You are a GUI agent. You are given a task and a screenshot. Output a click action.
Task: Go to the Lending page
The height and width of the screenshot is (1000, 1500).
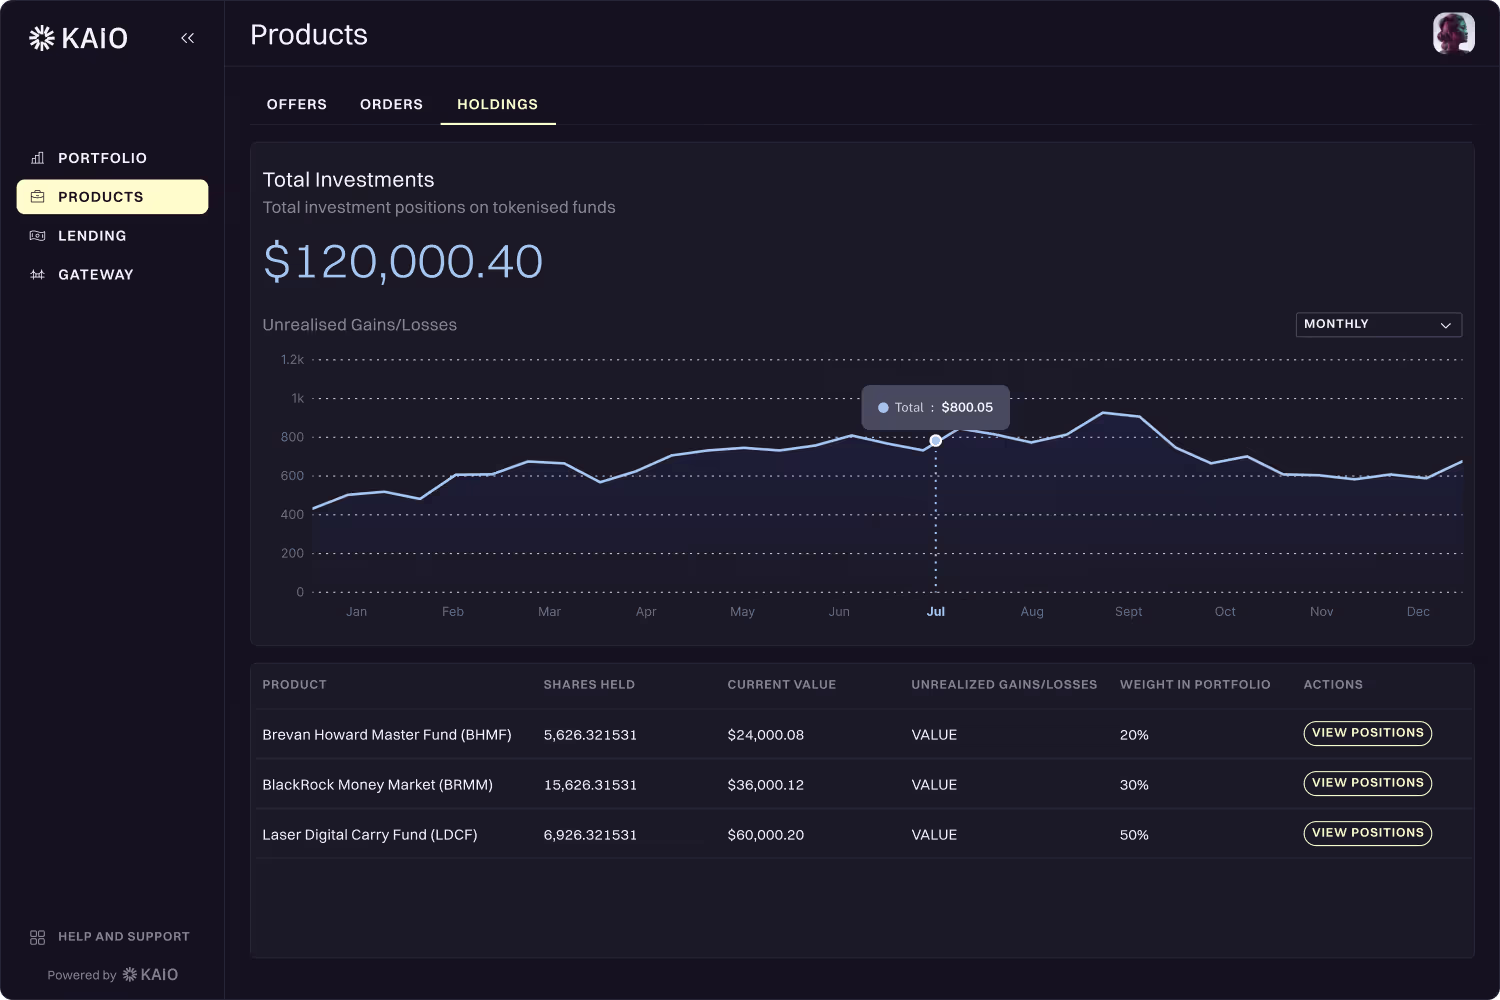tap(112, 236)
